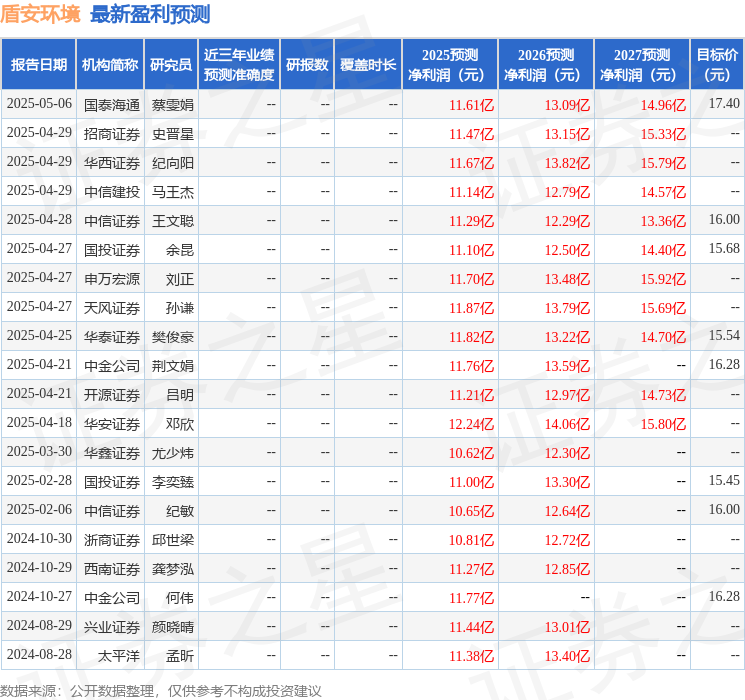This screenshot has width=745, height=700.
Task: Click analyst name 纪向阳
Action: pos(172,163)
